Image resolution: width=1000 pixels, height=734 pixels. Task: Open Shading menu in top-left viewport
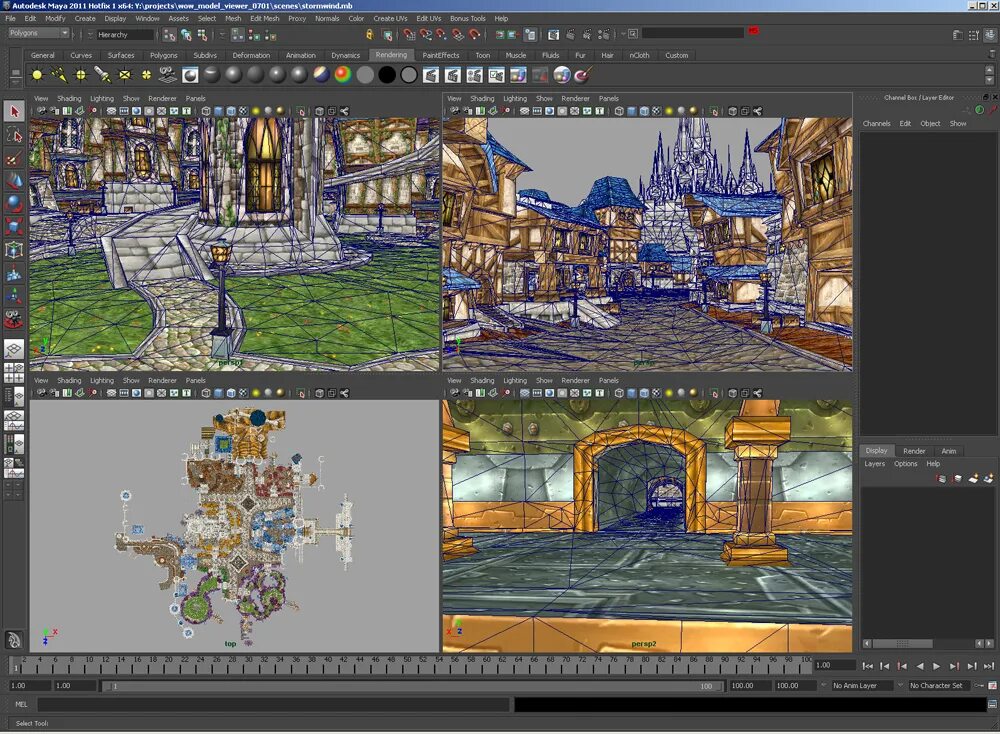pyautogui.click(x=69, y=98)
